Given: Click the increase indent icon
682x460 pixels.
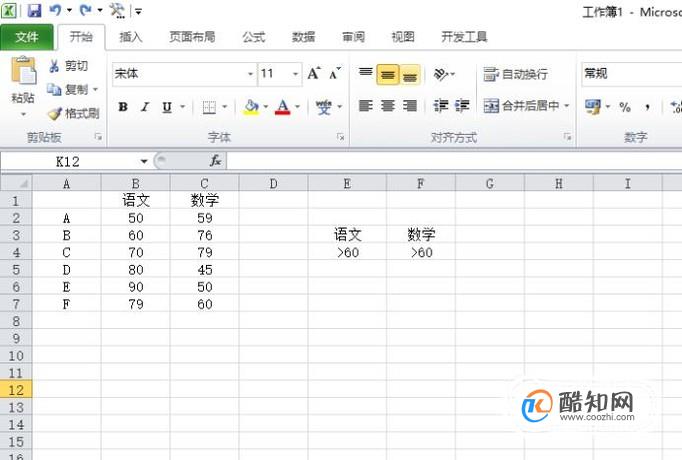Looking at the screenshot, I should [462, 106].
